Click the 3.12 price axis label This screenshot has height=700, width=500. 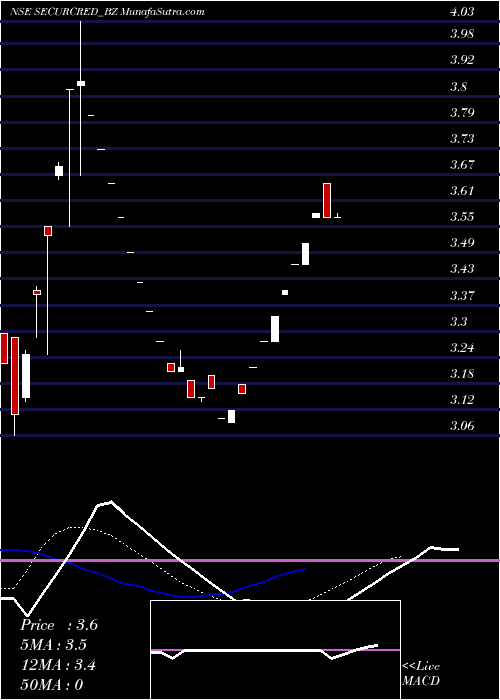pos(462,400)
